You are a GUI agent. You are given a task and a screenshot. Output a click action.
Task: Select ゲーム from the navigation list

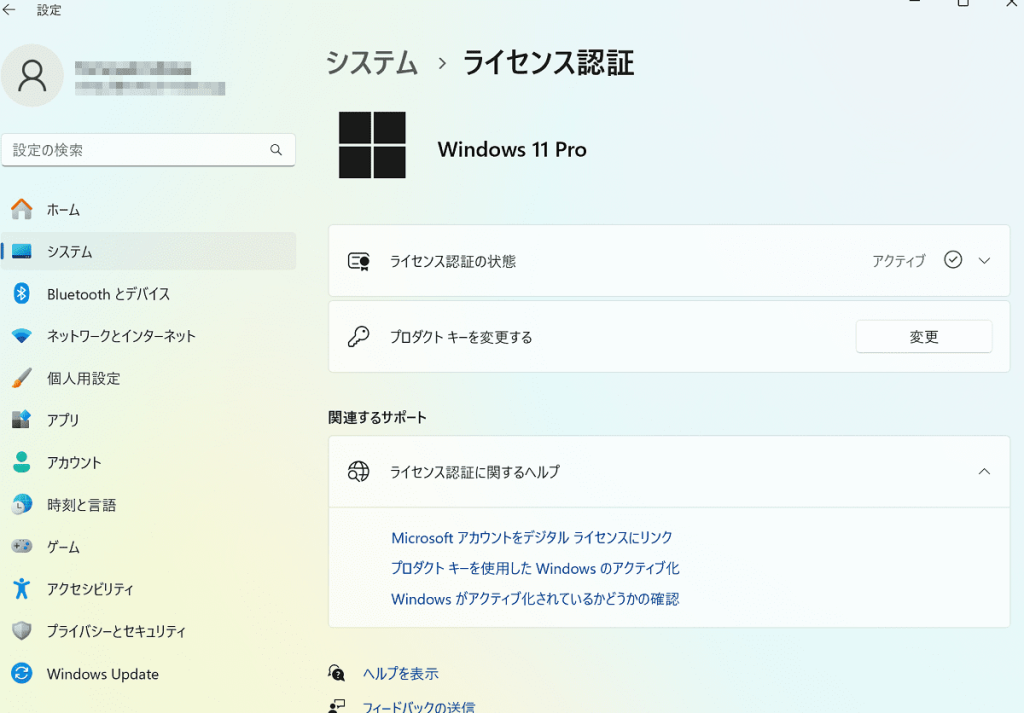coord(23,546)
